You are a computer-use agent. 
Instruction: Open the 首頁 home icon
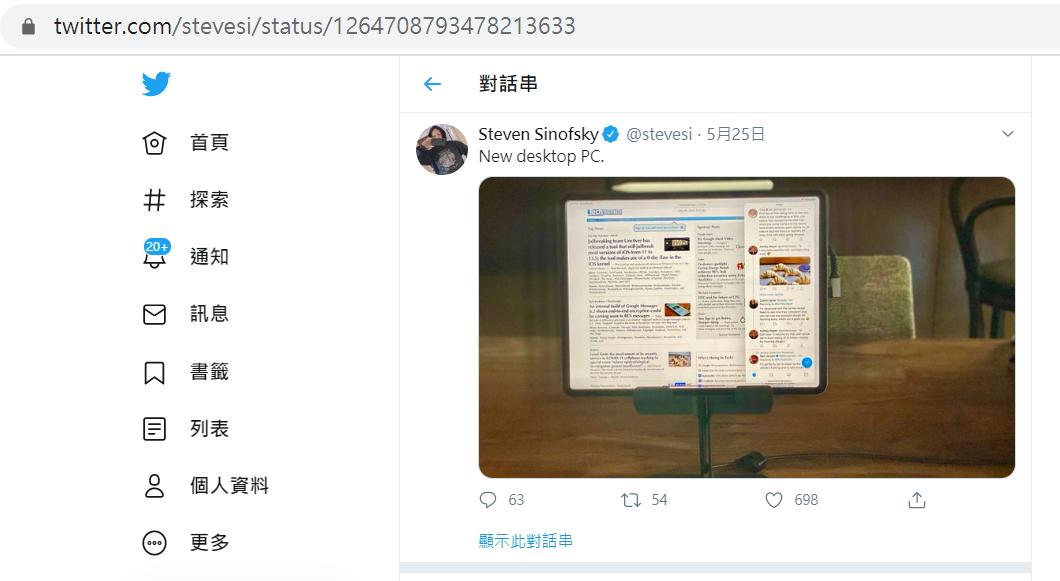(x=154, y=143)
